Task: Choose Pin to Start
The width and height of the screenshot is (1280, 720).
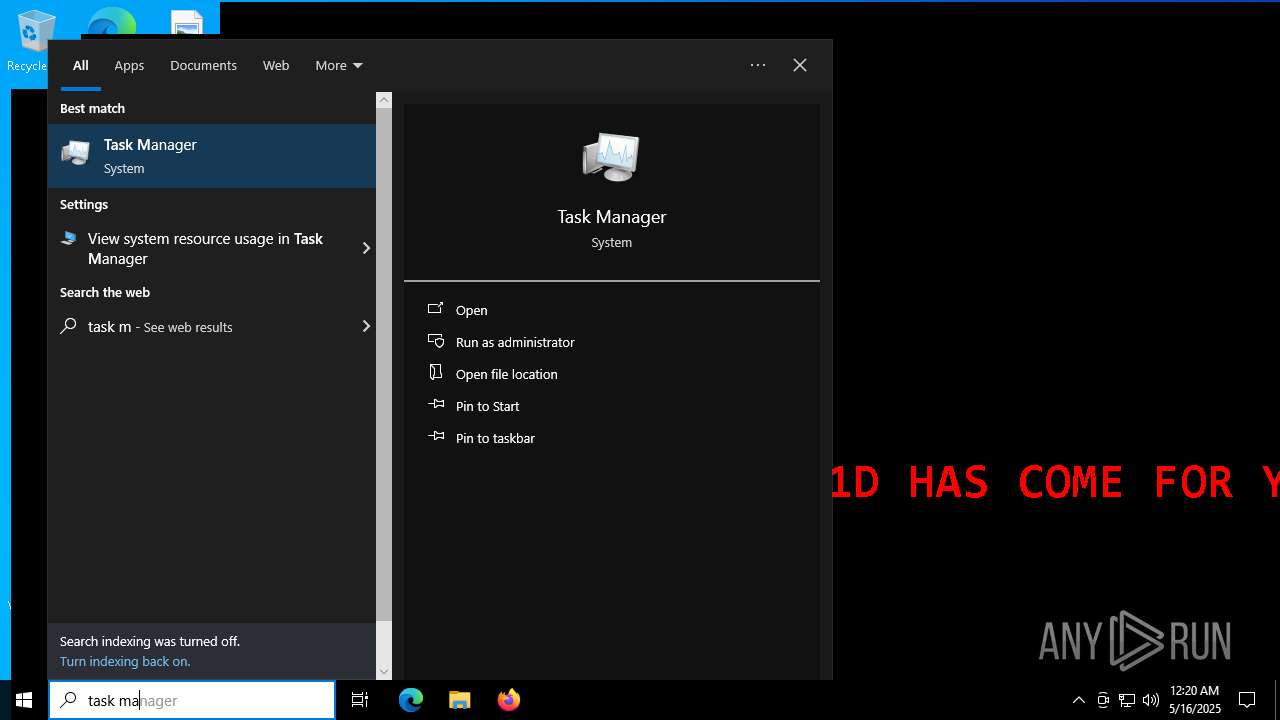Action: (487, 406)
